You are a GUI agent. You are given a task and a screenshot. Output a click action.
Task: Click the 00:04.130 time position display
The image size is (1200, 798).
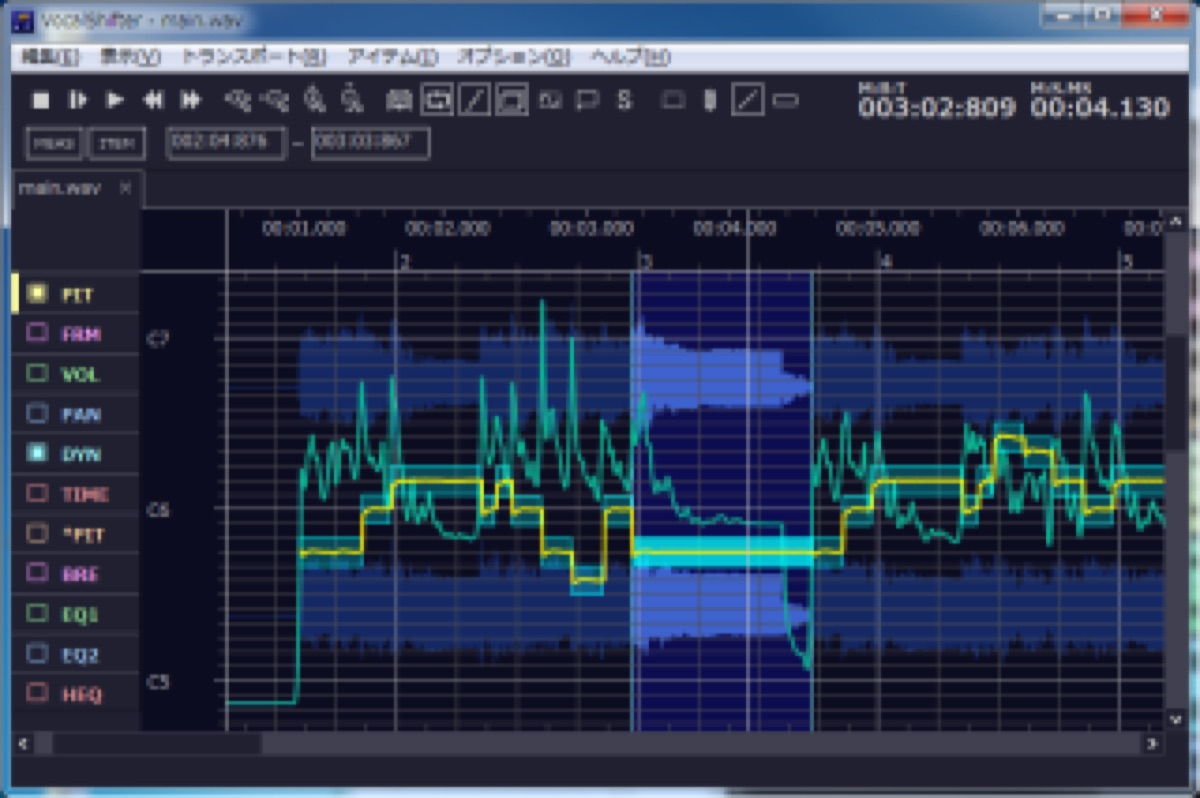click(x=1101, y=106)
